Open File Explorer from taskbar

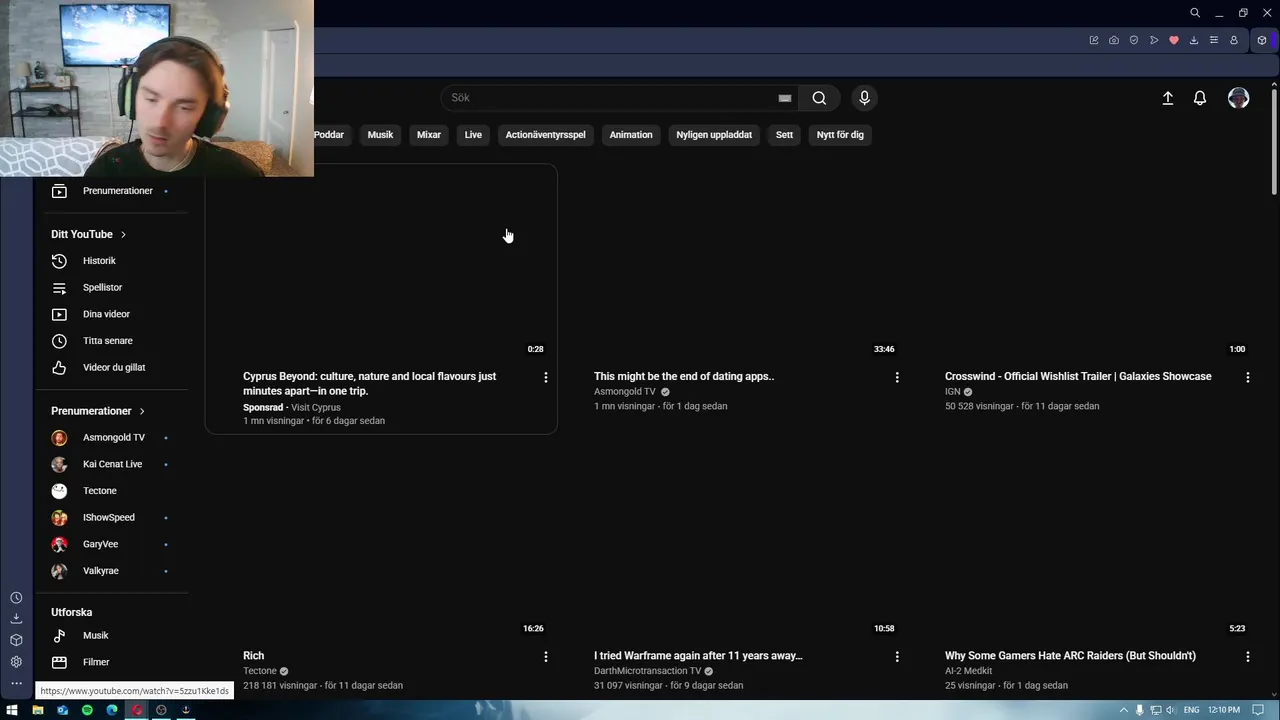tap(37, 710)
